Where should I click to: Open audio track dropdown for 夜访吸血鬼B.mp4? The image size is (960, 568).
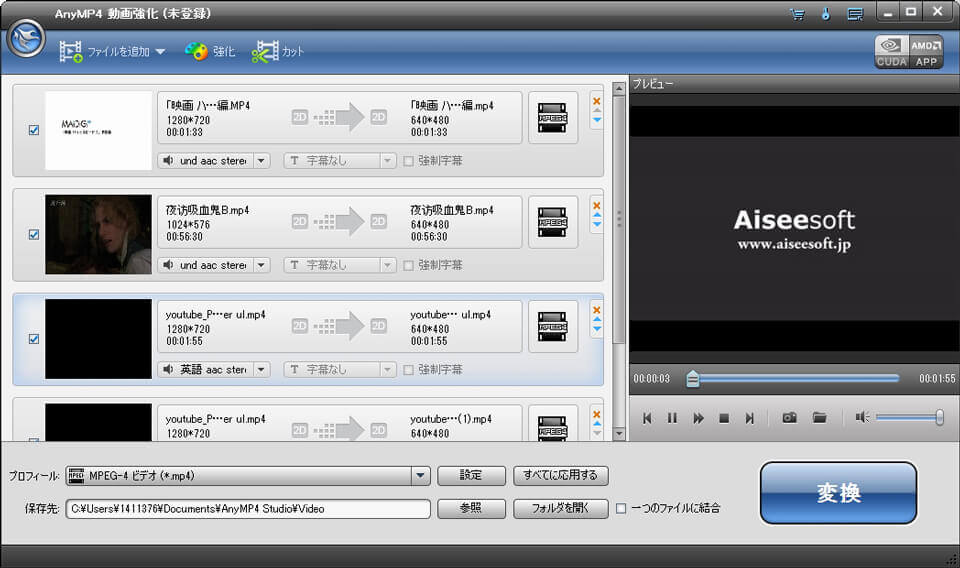(261, 265)
